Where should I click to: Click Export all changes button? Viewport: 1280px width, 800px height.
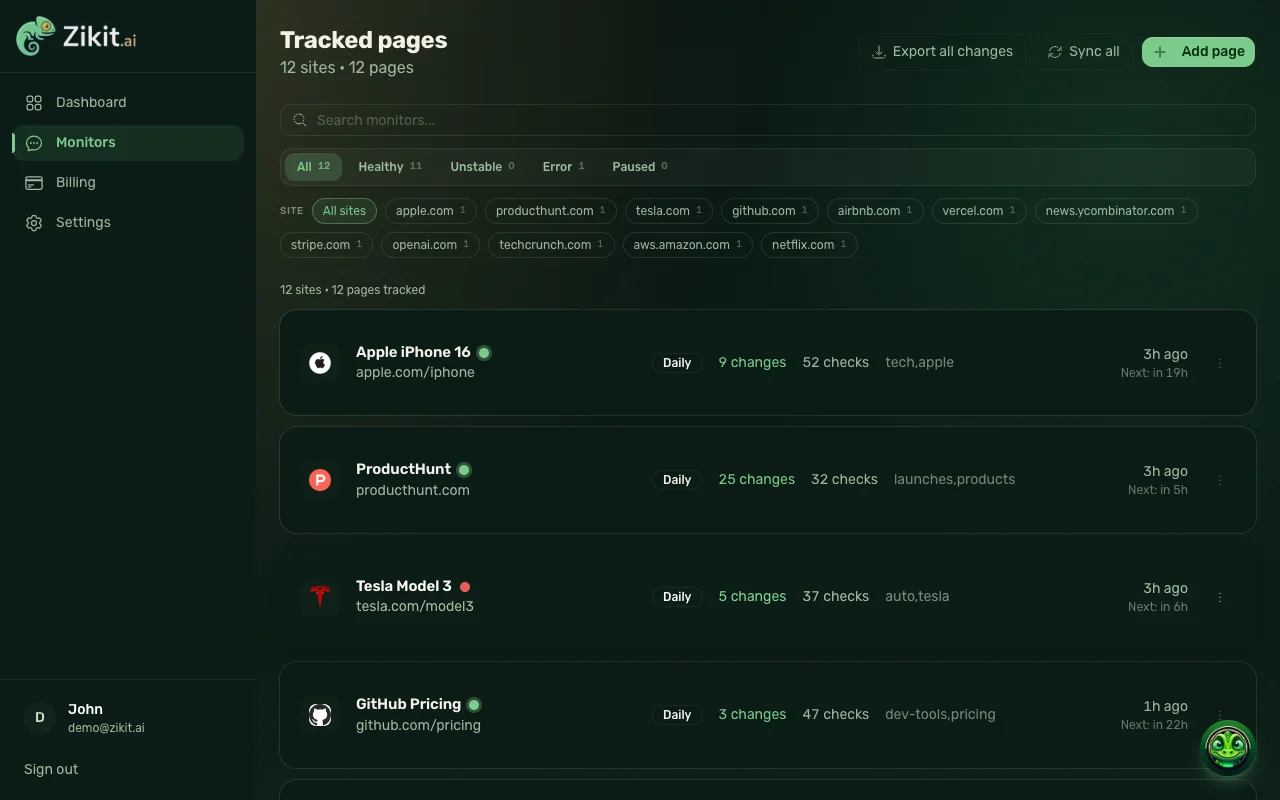tap(942, 52)
